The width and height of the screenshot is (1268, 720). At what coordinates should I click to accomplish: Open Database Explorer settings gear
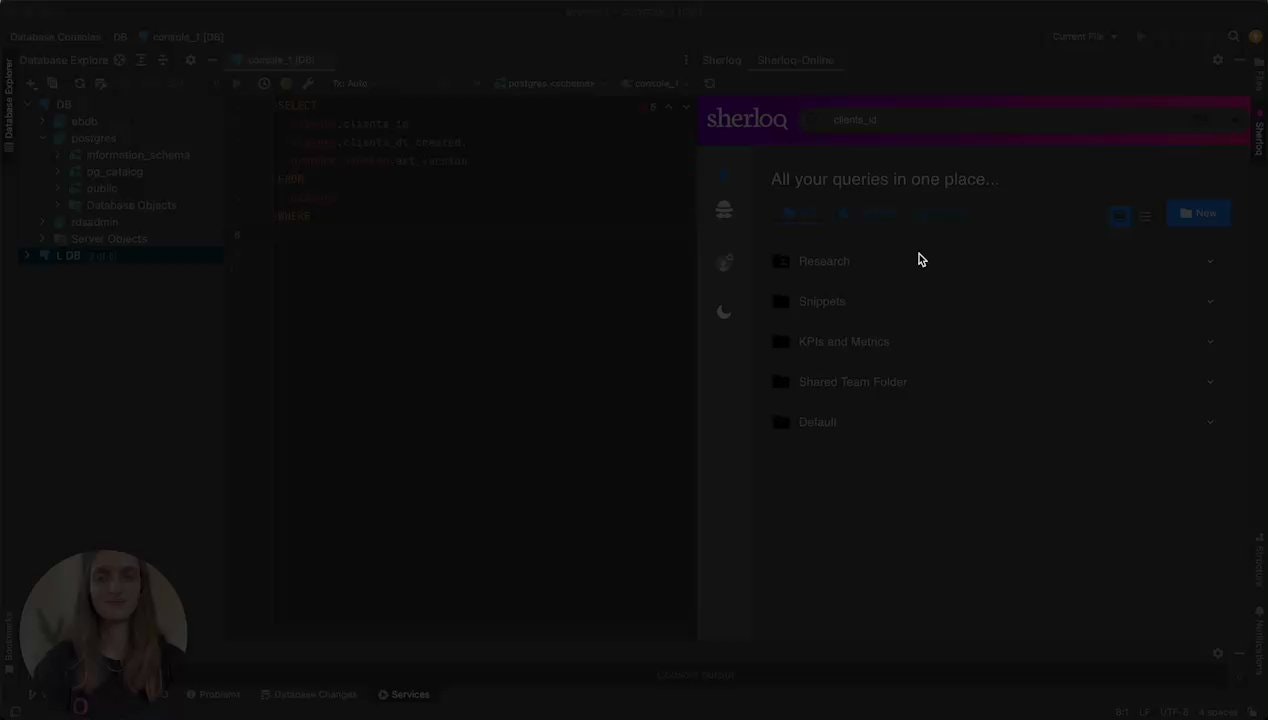(x=190, y=60)
